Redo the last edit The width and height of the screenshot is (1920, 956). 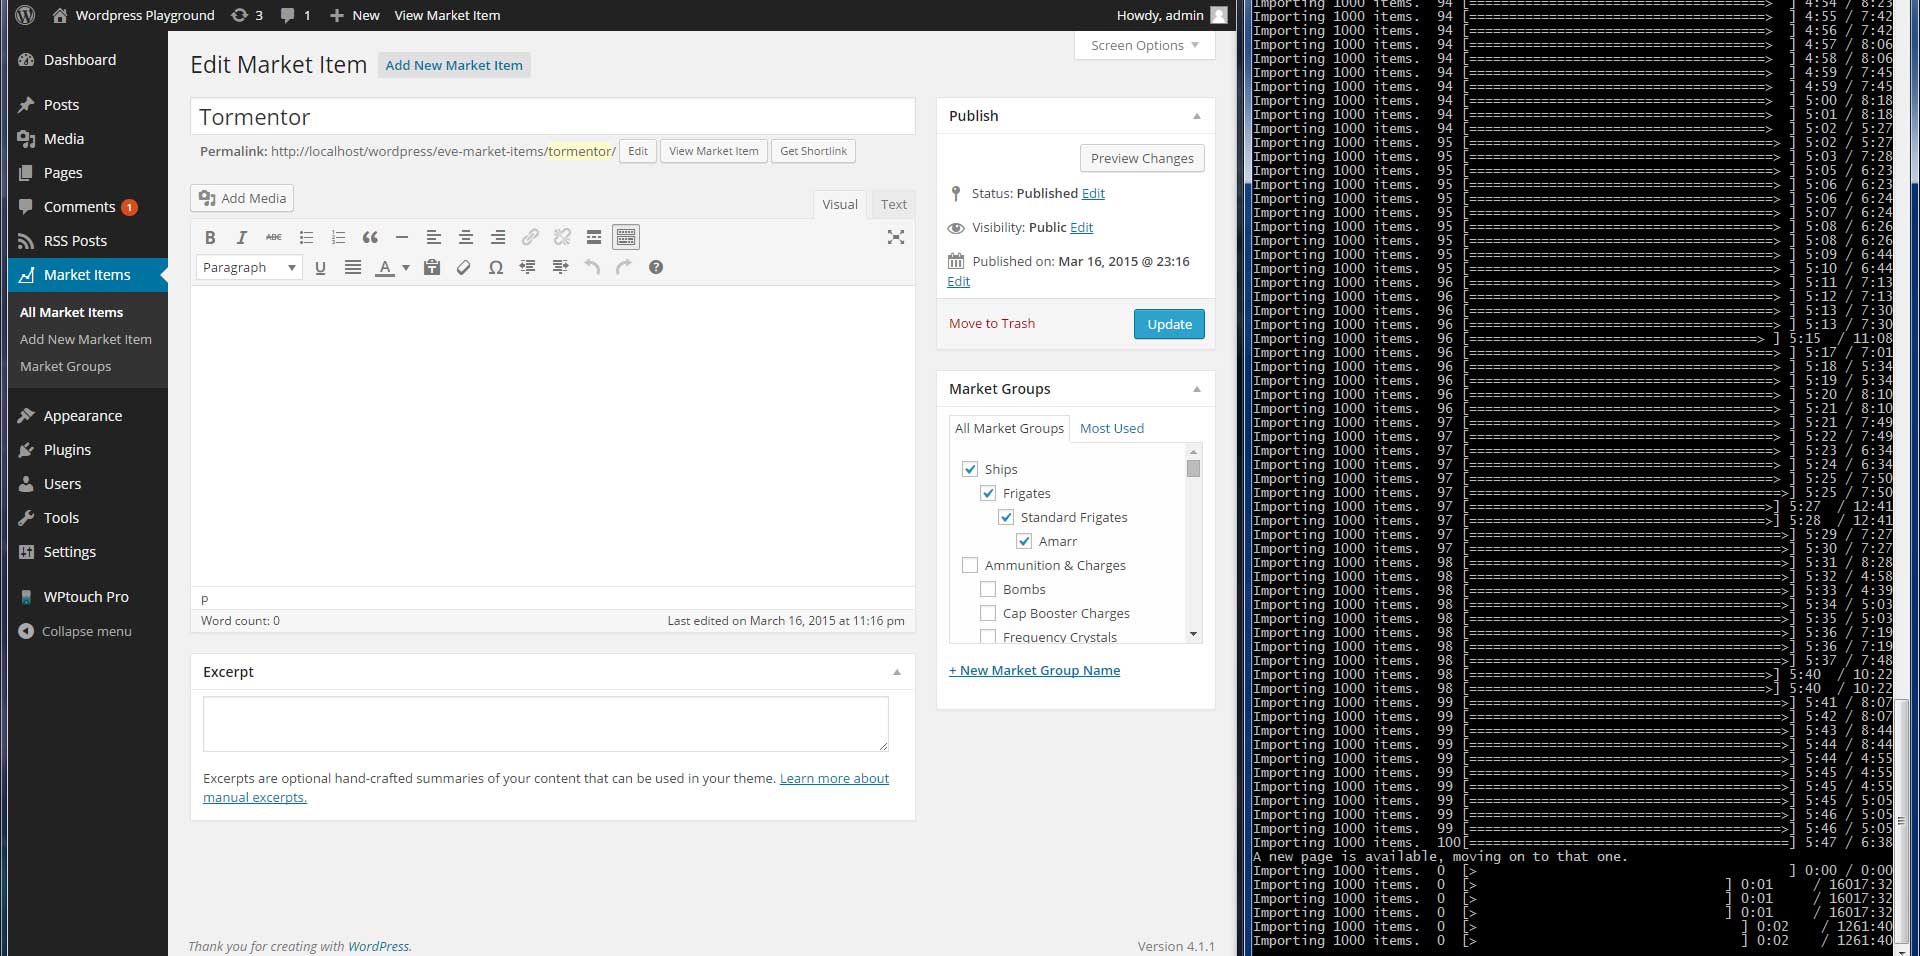624,267
